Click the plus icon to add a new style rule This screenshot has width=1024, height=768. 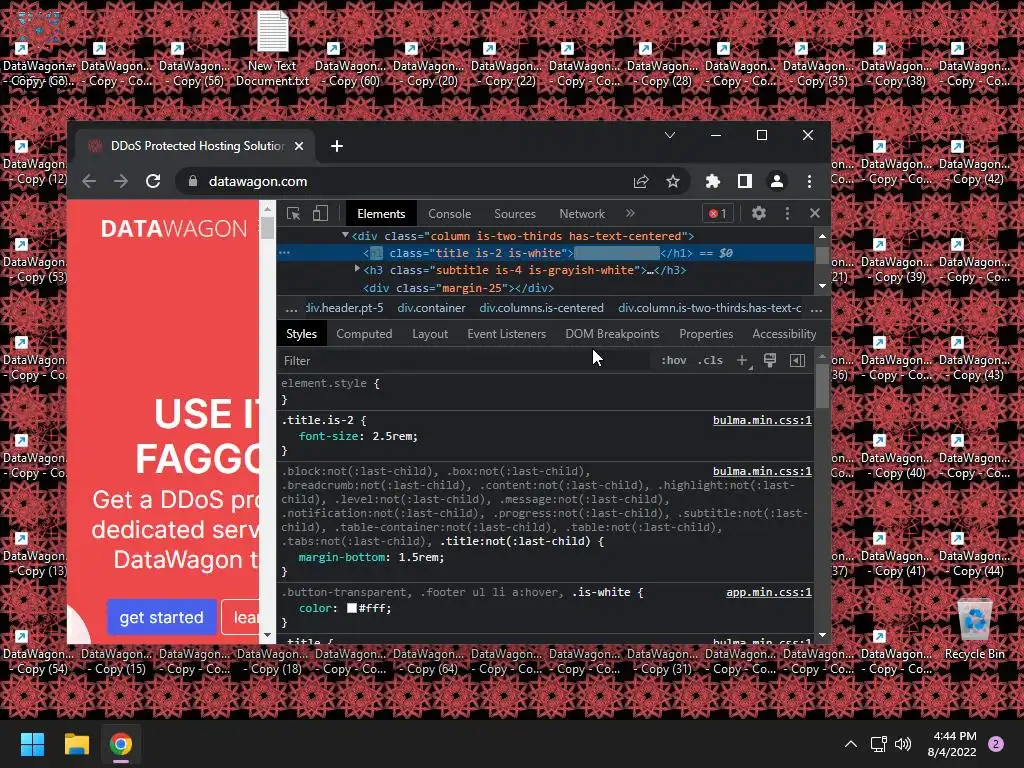click(x=742, y=360)
